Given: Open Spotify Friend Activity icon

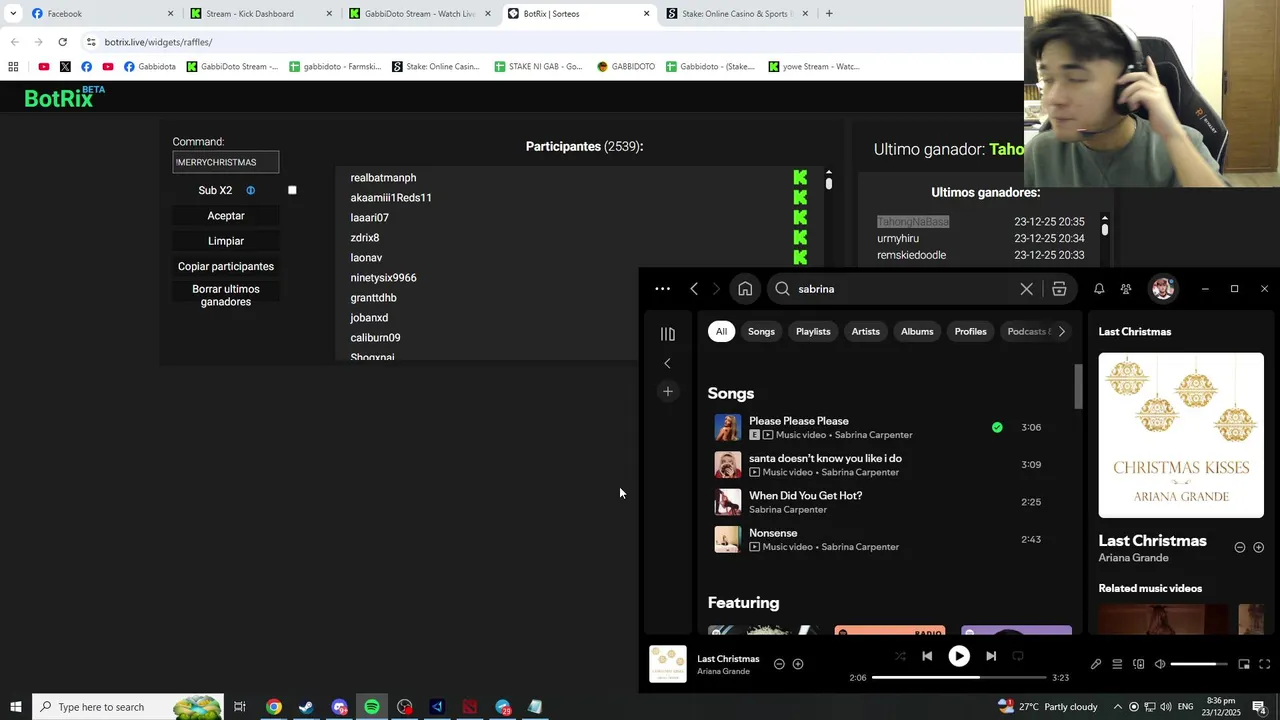Looking at the screenshot, I should point(1126,289).
